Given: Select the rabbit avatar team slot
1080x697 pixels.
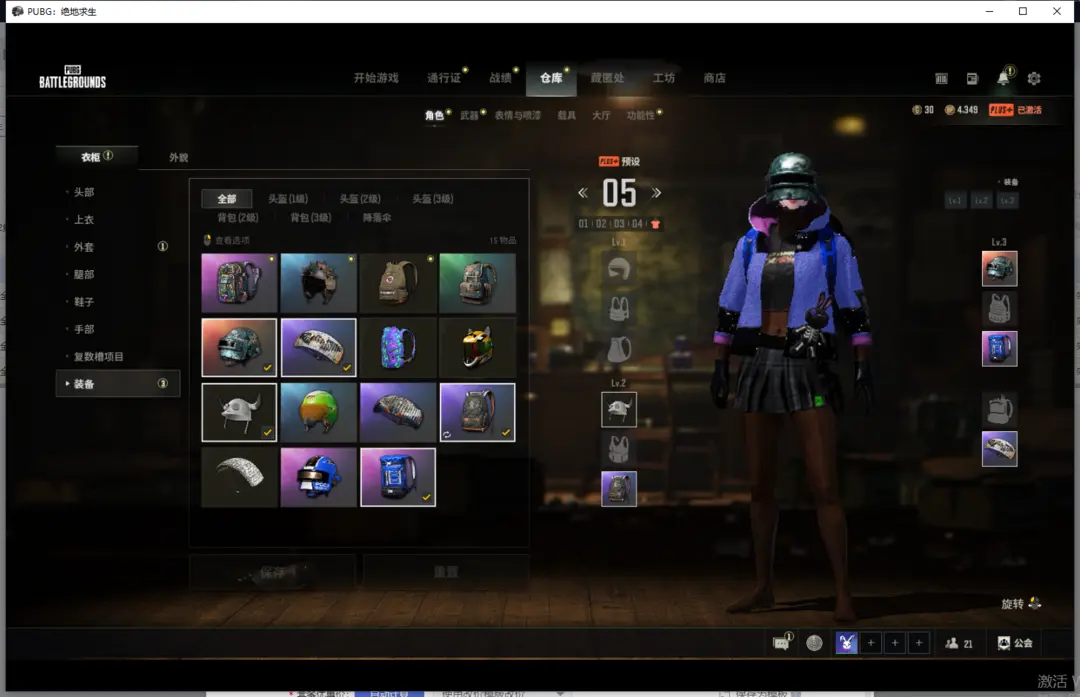Looking at the screenshot, I should tap(847, 643).
